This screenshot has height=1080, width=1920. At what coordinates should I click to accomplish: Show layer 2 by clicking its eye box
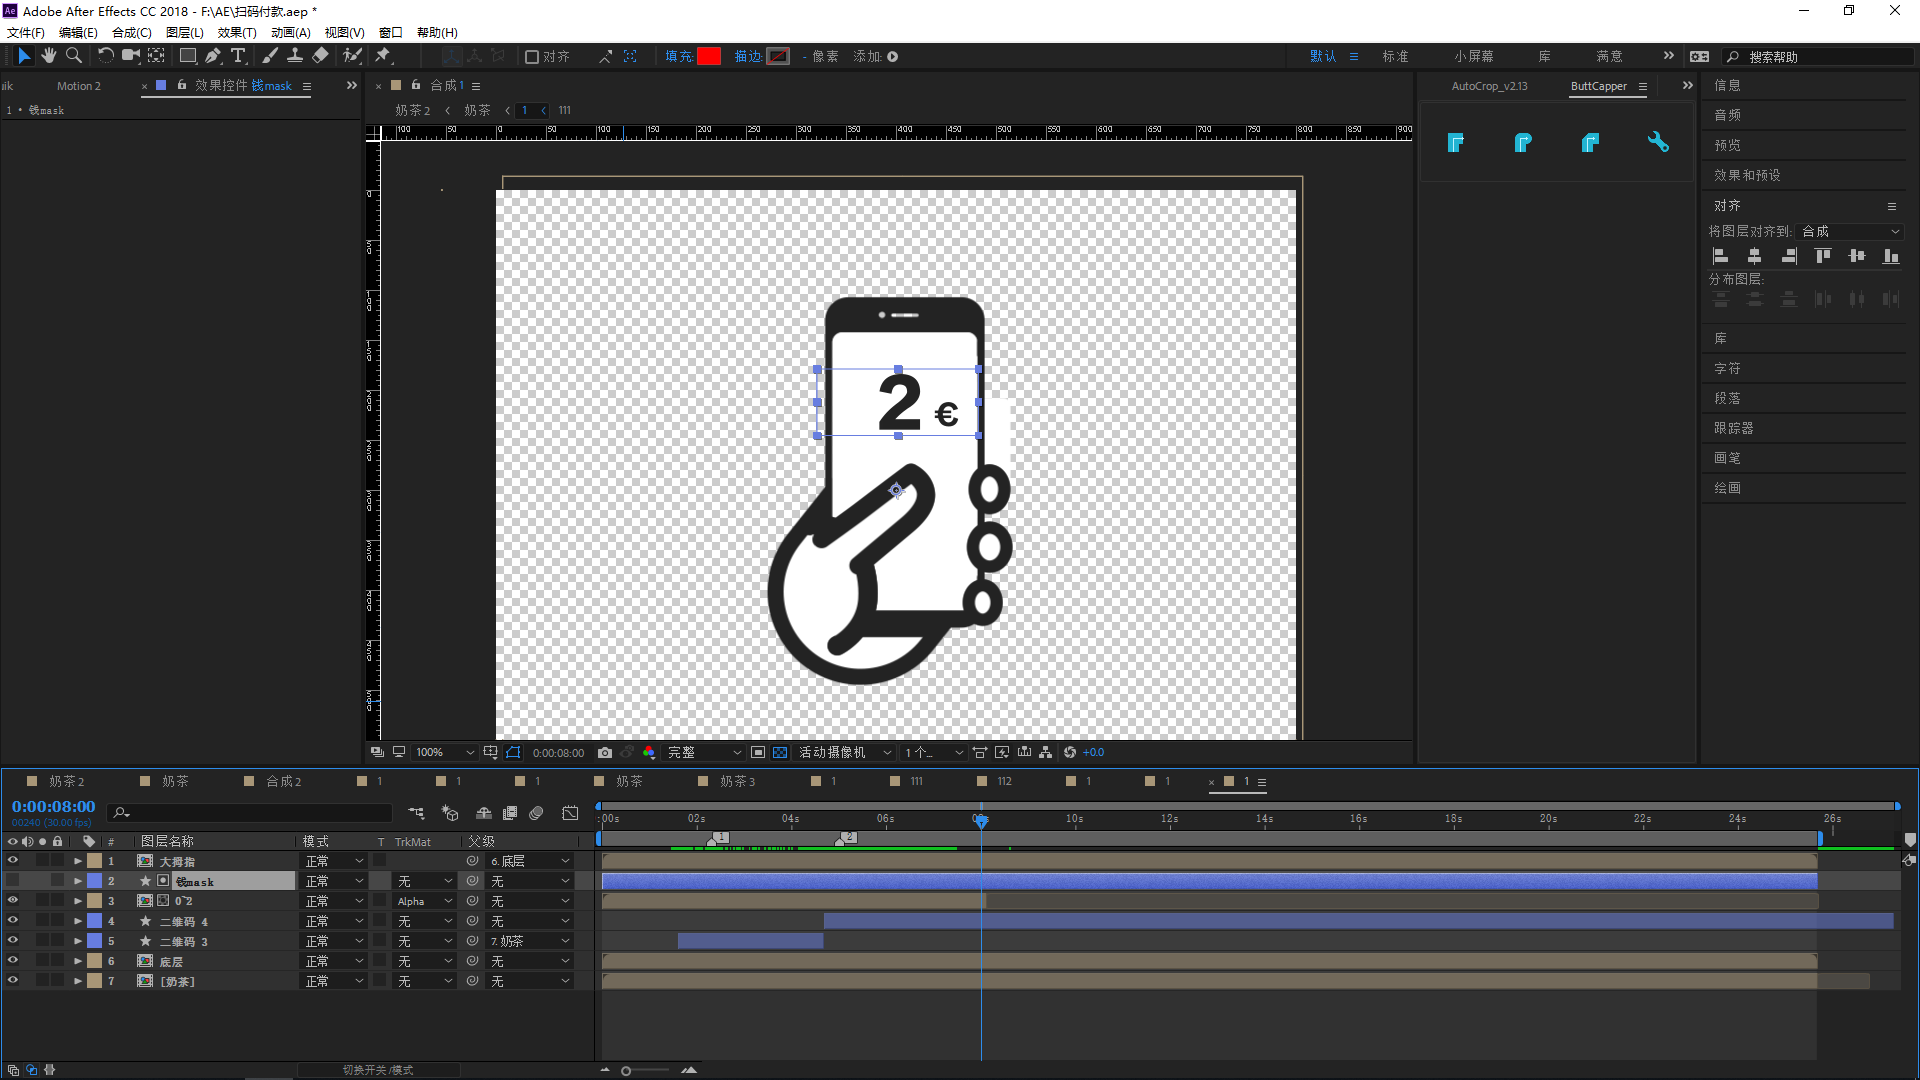click(x=13, y=881)
